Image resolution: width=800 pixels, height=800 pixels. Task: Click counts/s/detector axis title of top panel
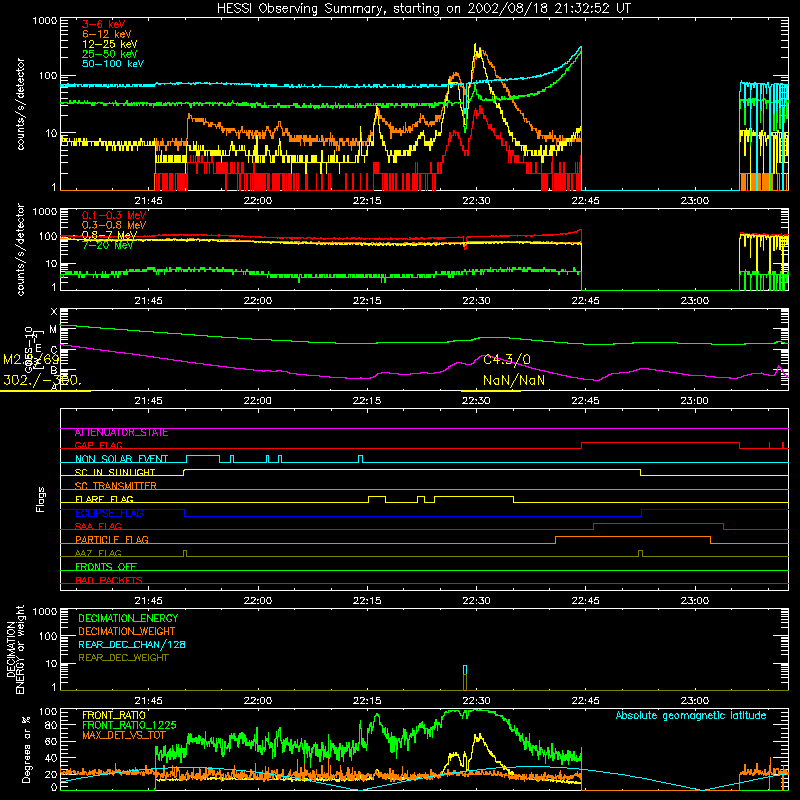(20, 104)
